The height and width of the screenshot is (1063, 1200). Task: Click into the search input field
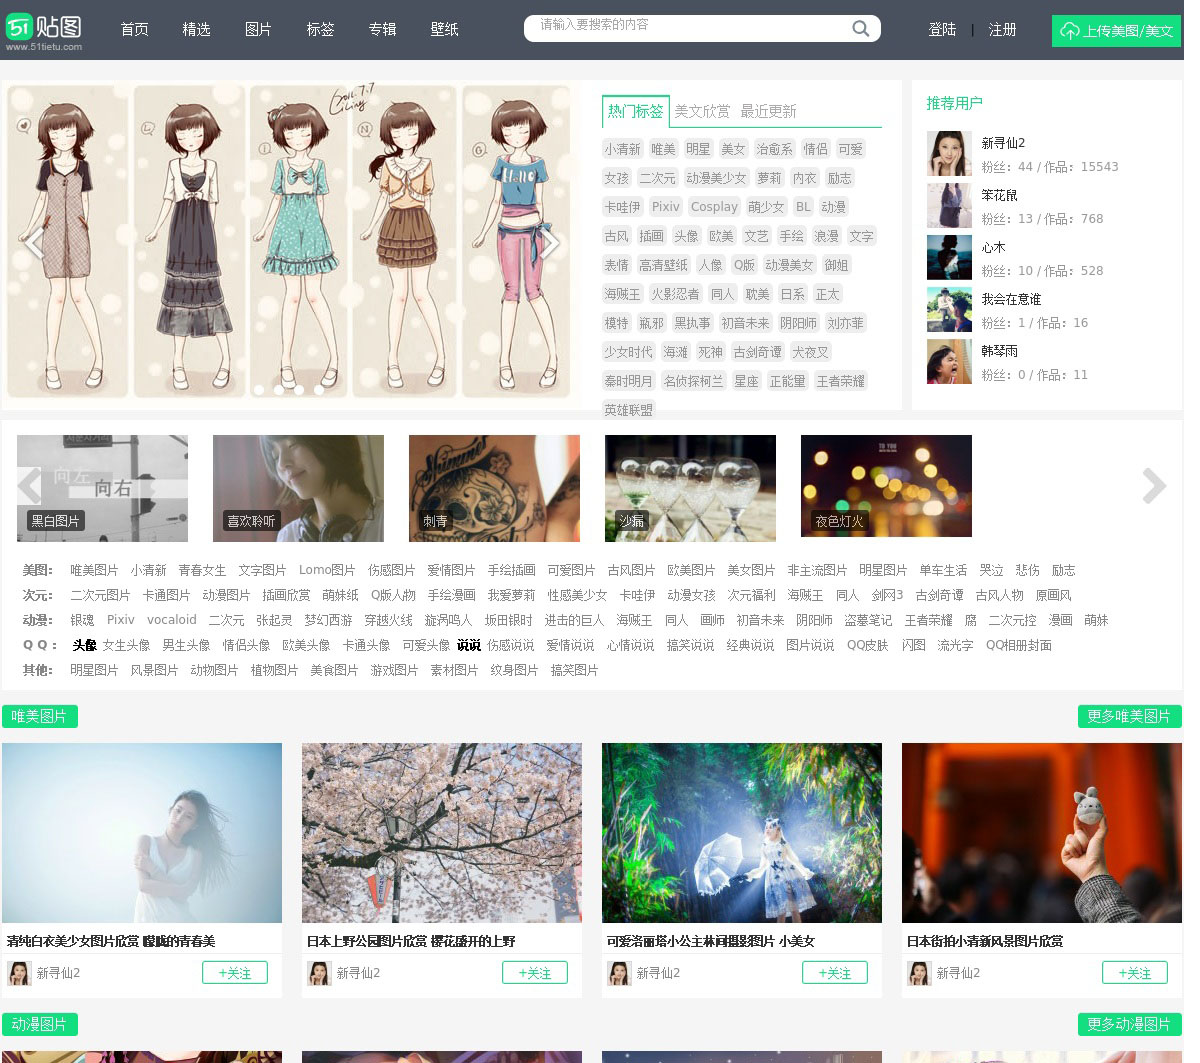pyautogui.click(x=690, y=27)
